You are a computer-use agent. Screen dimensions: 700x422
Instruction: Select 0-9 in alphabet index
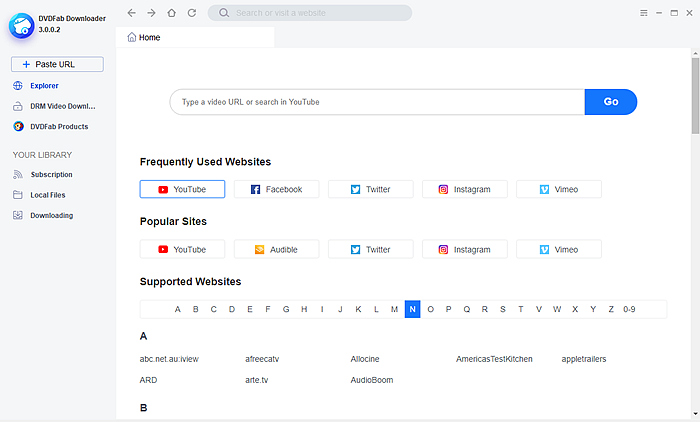[629, 309]
